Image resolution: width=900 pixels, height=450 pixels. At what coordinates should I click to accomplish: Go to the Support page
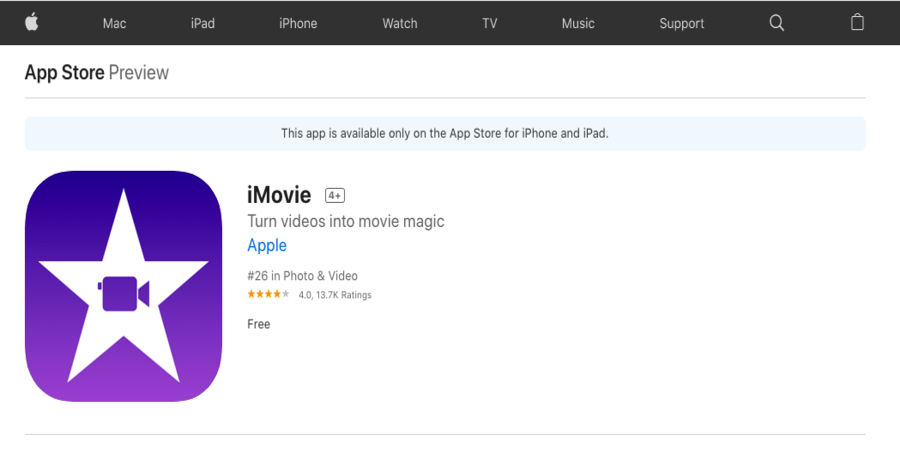coord(681,24)
